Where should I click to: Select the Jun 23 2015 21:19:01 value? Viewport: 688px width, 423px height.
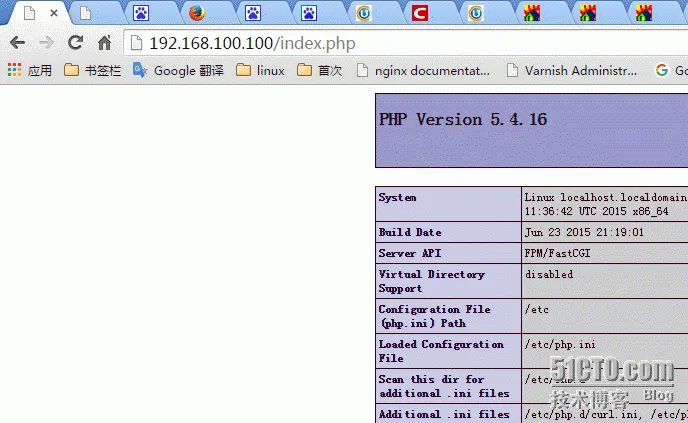(x=584, y=232)
